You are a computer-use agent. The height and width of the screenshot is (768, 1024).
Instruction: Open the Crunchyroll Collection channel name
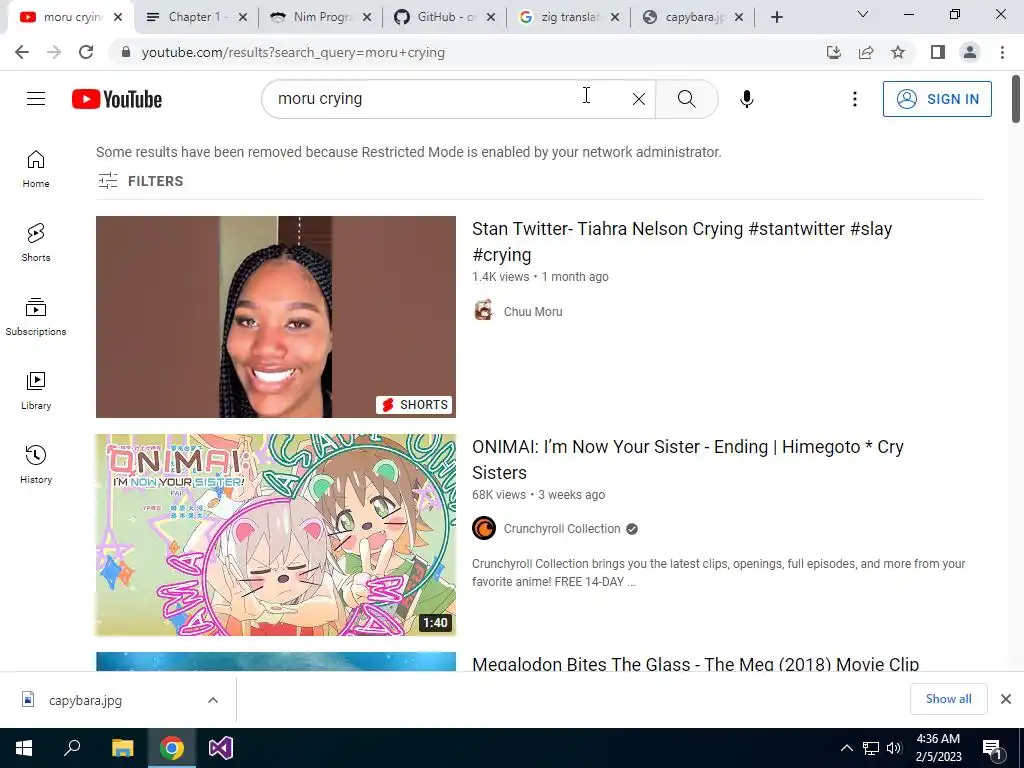[562, 529]
